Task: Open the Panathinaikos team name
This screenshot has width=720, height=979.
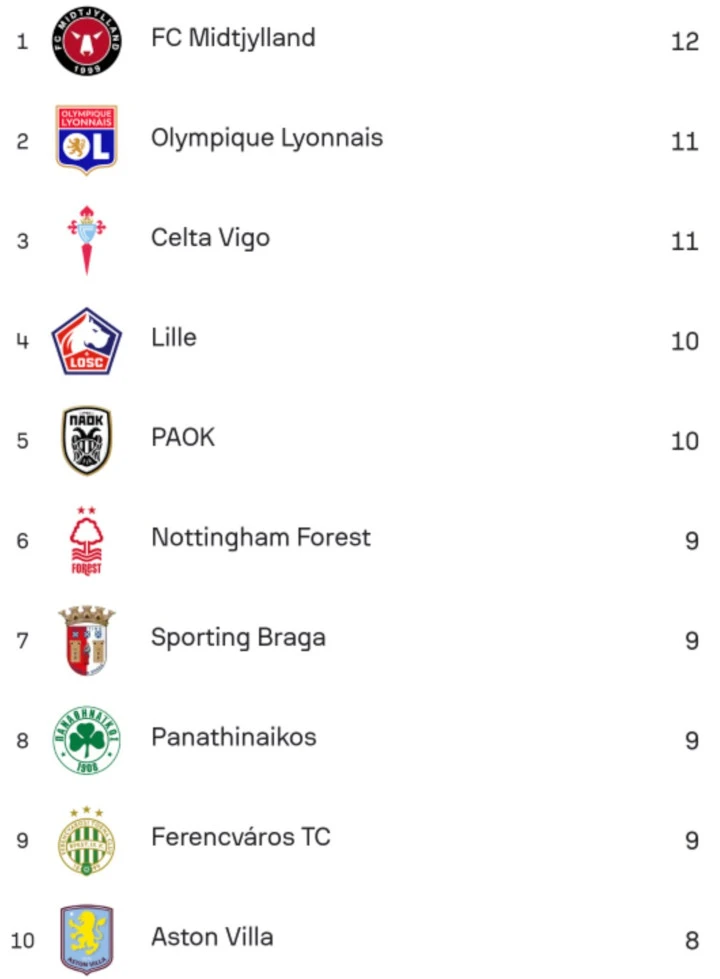Action: tap(233, 738)
